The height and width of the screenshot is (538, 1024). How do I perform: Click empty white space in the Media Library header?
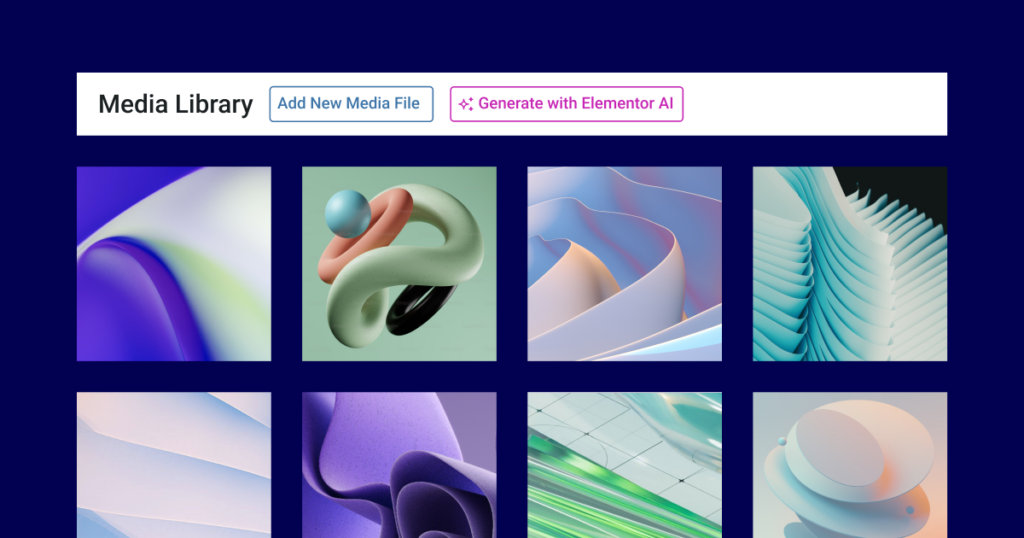pos(816,104)
